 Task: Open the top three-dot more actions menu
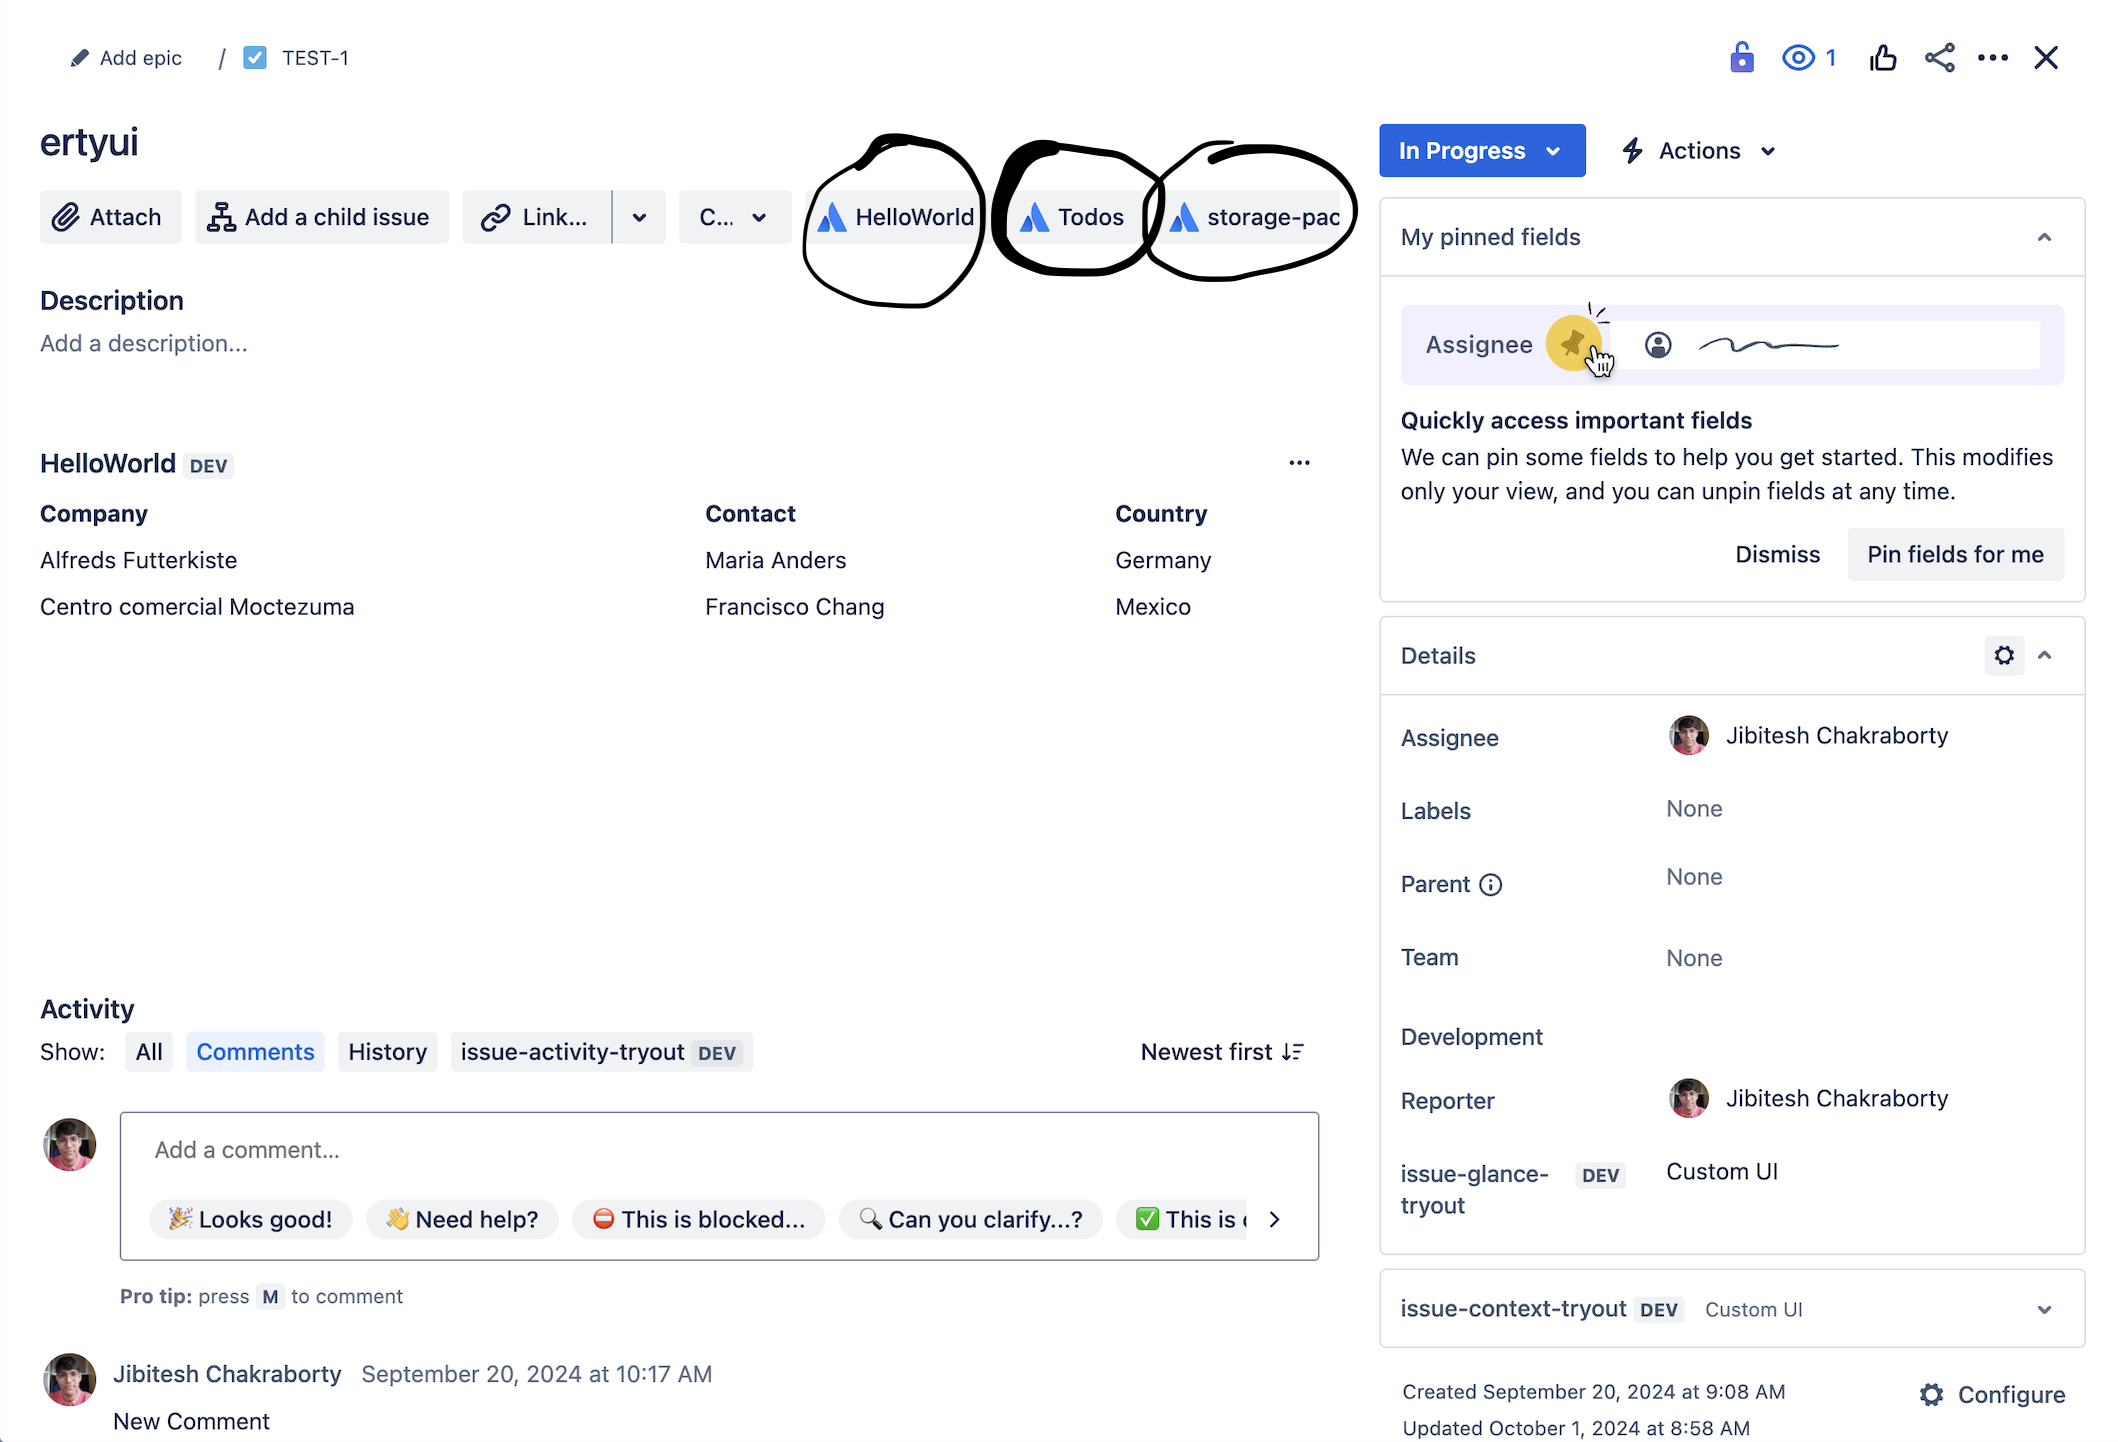[1993, 58]
